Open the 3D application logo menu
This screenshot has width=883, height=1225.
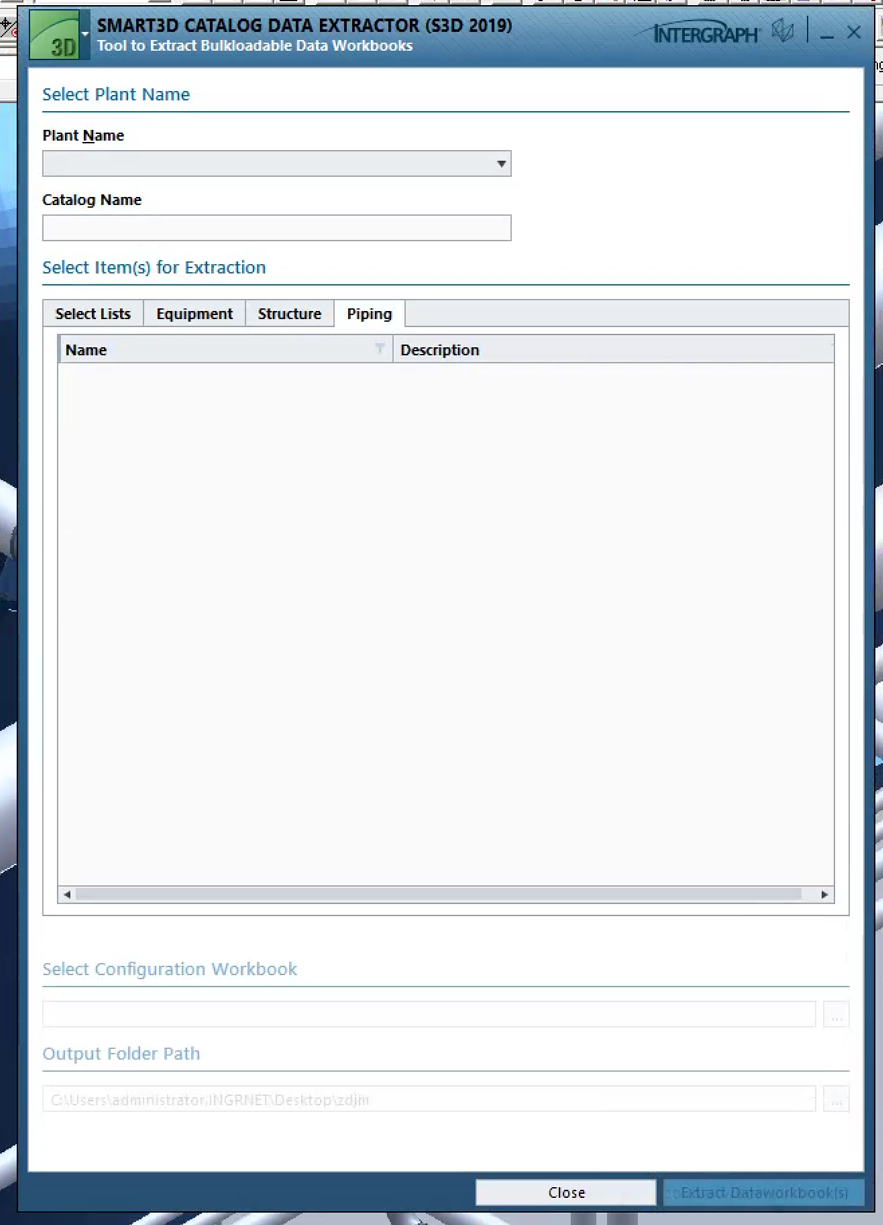point(55,36)
